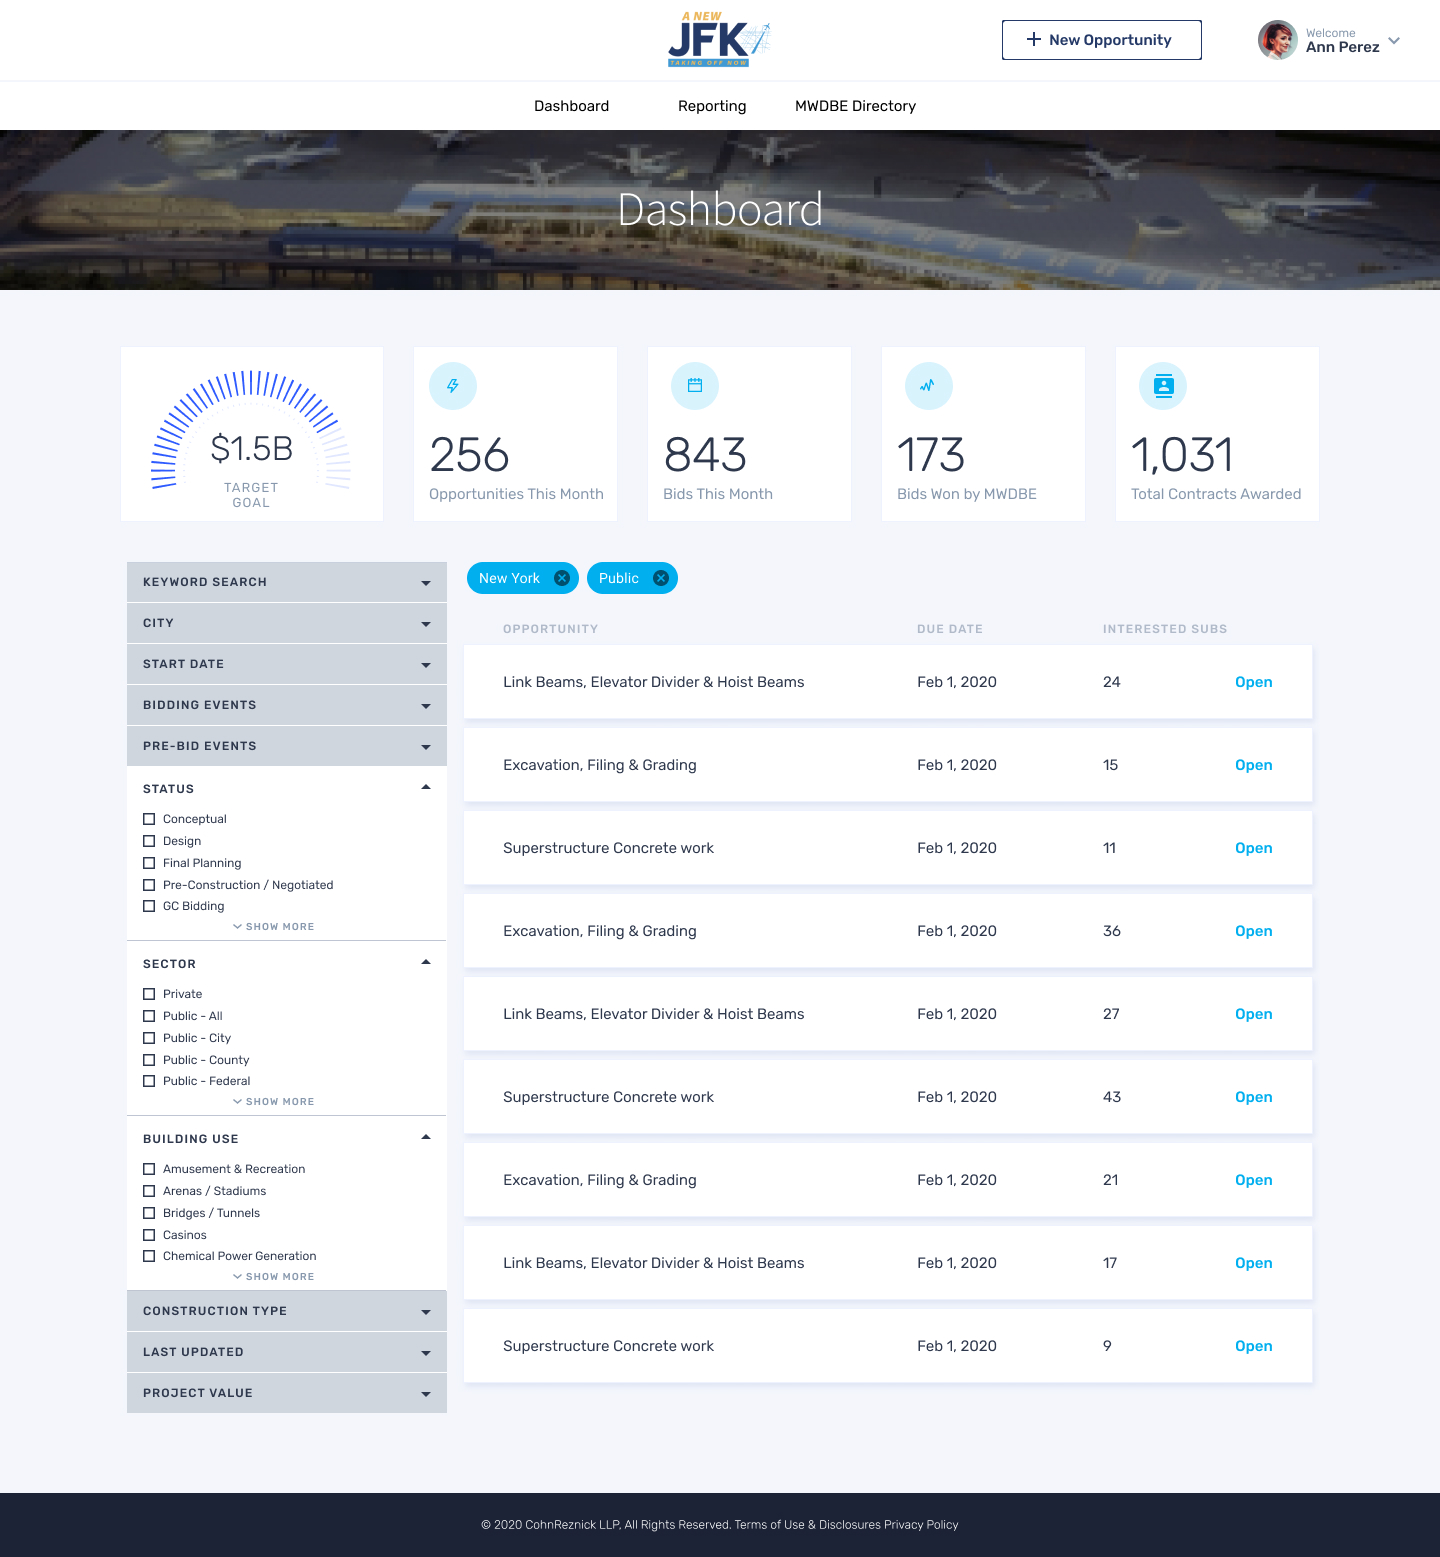Show more Sector options
1440x1557 pixels.
click(274, 1102)
